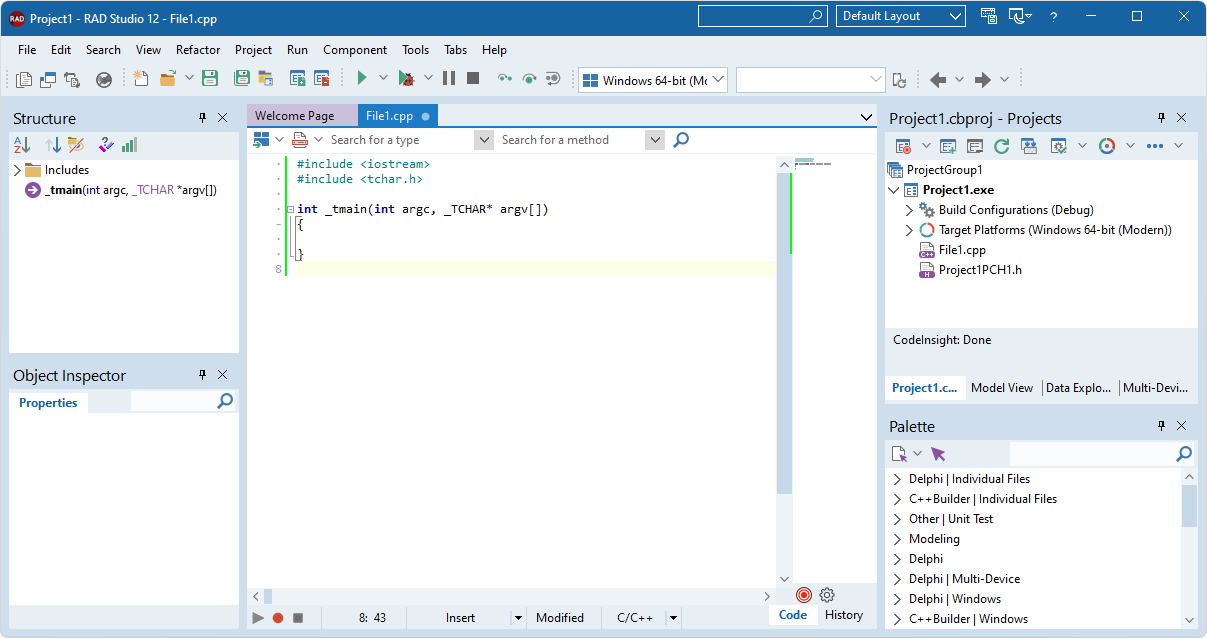
Task: Click the editor settings gear icon
Action: [827, 594]
